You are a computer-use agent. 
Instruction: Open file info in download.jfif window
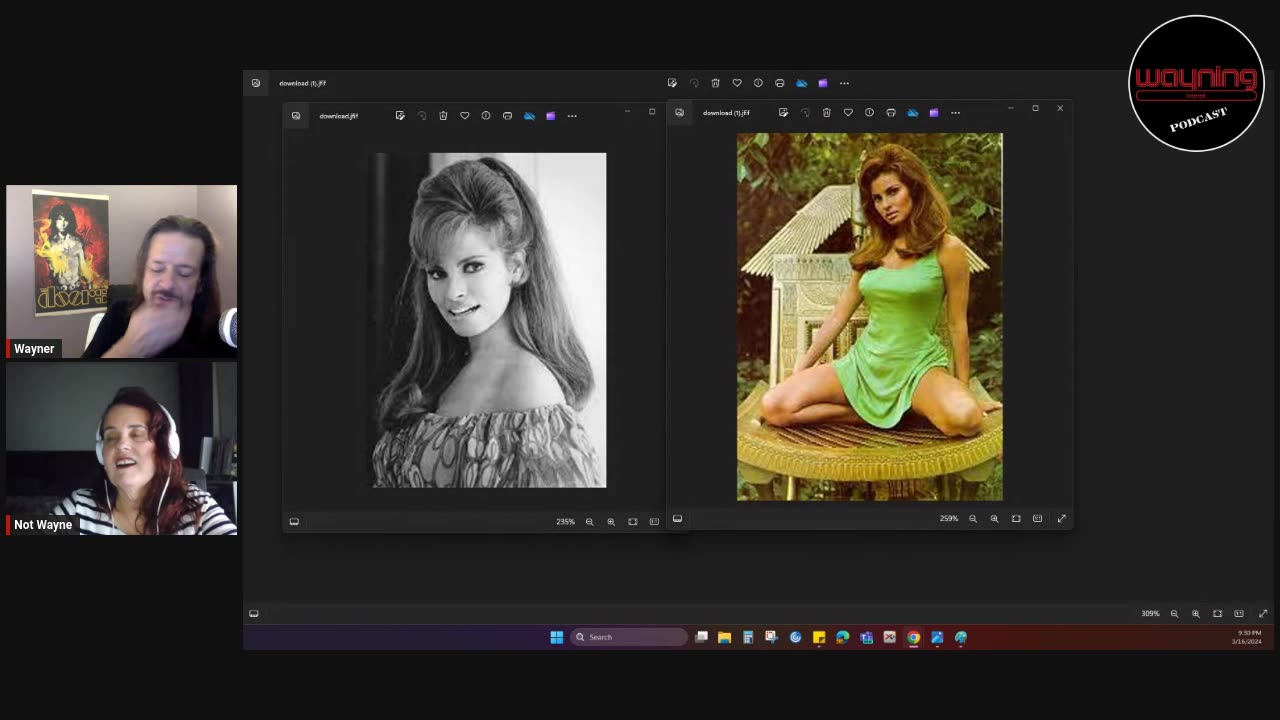[x=486, y=116]
